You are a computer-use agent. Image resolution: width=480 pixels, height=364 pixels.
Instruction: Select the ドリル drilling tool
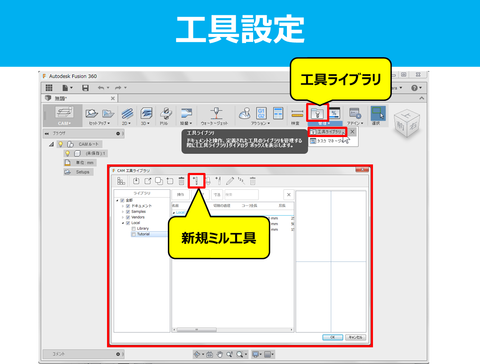click(165, 116)
